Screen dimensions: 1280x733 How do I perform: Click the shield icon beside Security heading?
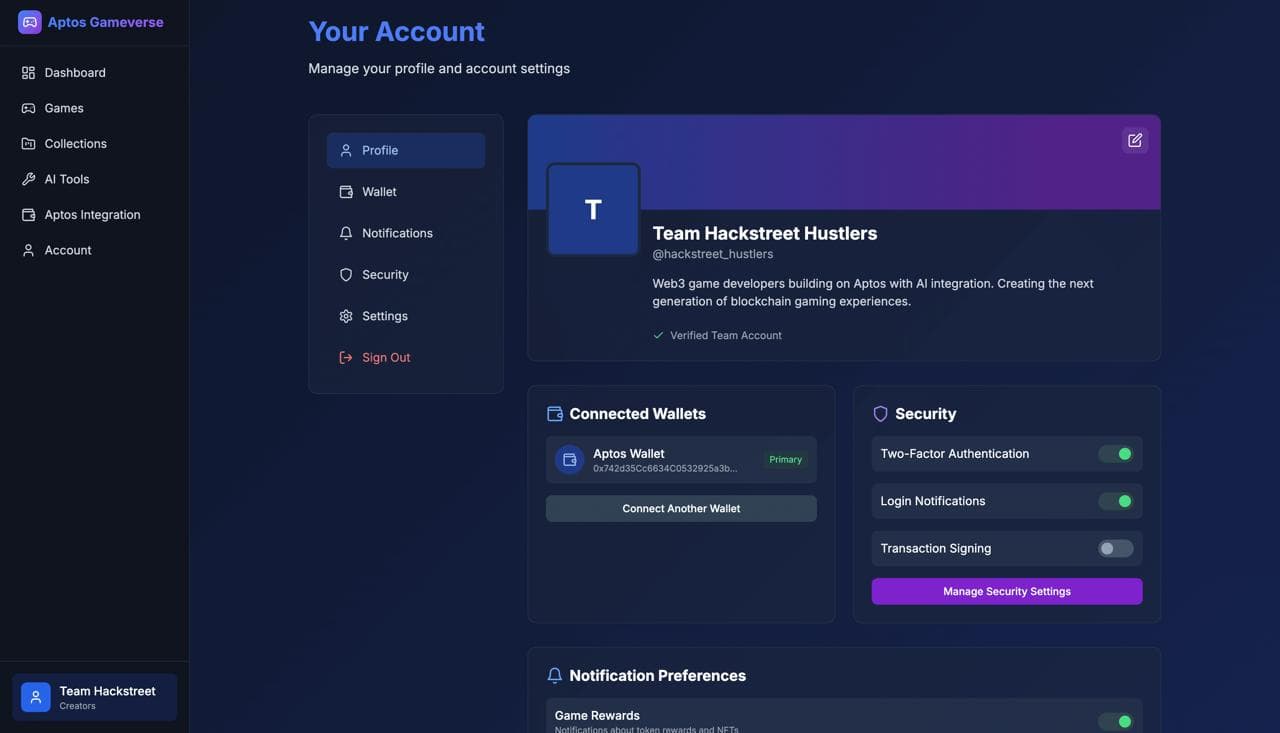(x=880, y=414)
